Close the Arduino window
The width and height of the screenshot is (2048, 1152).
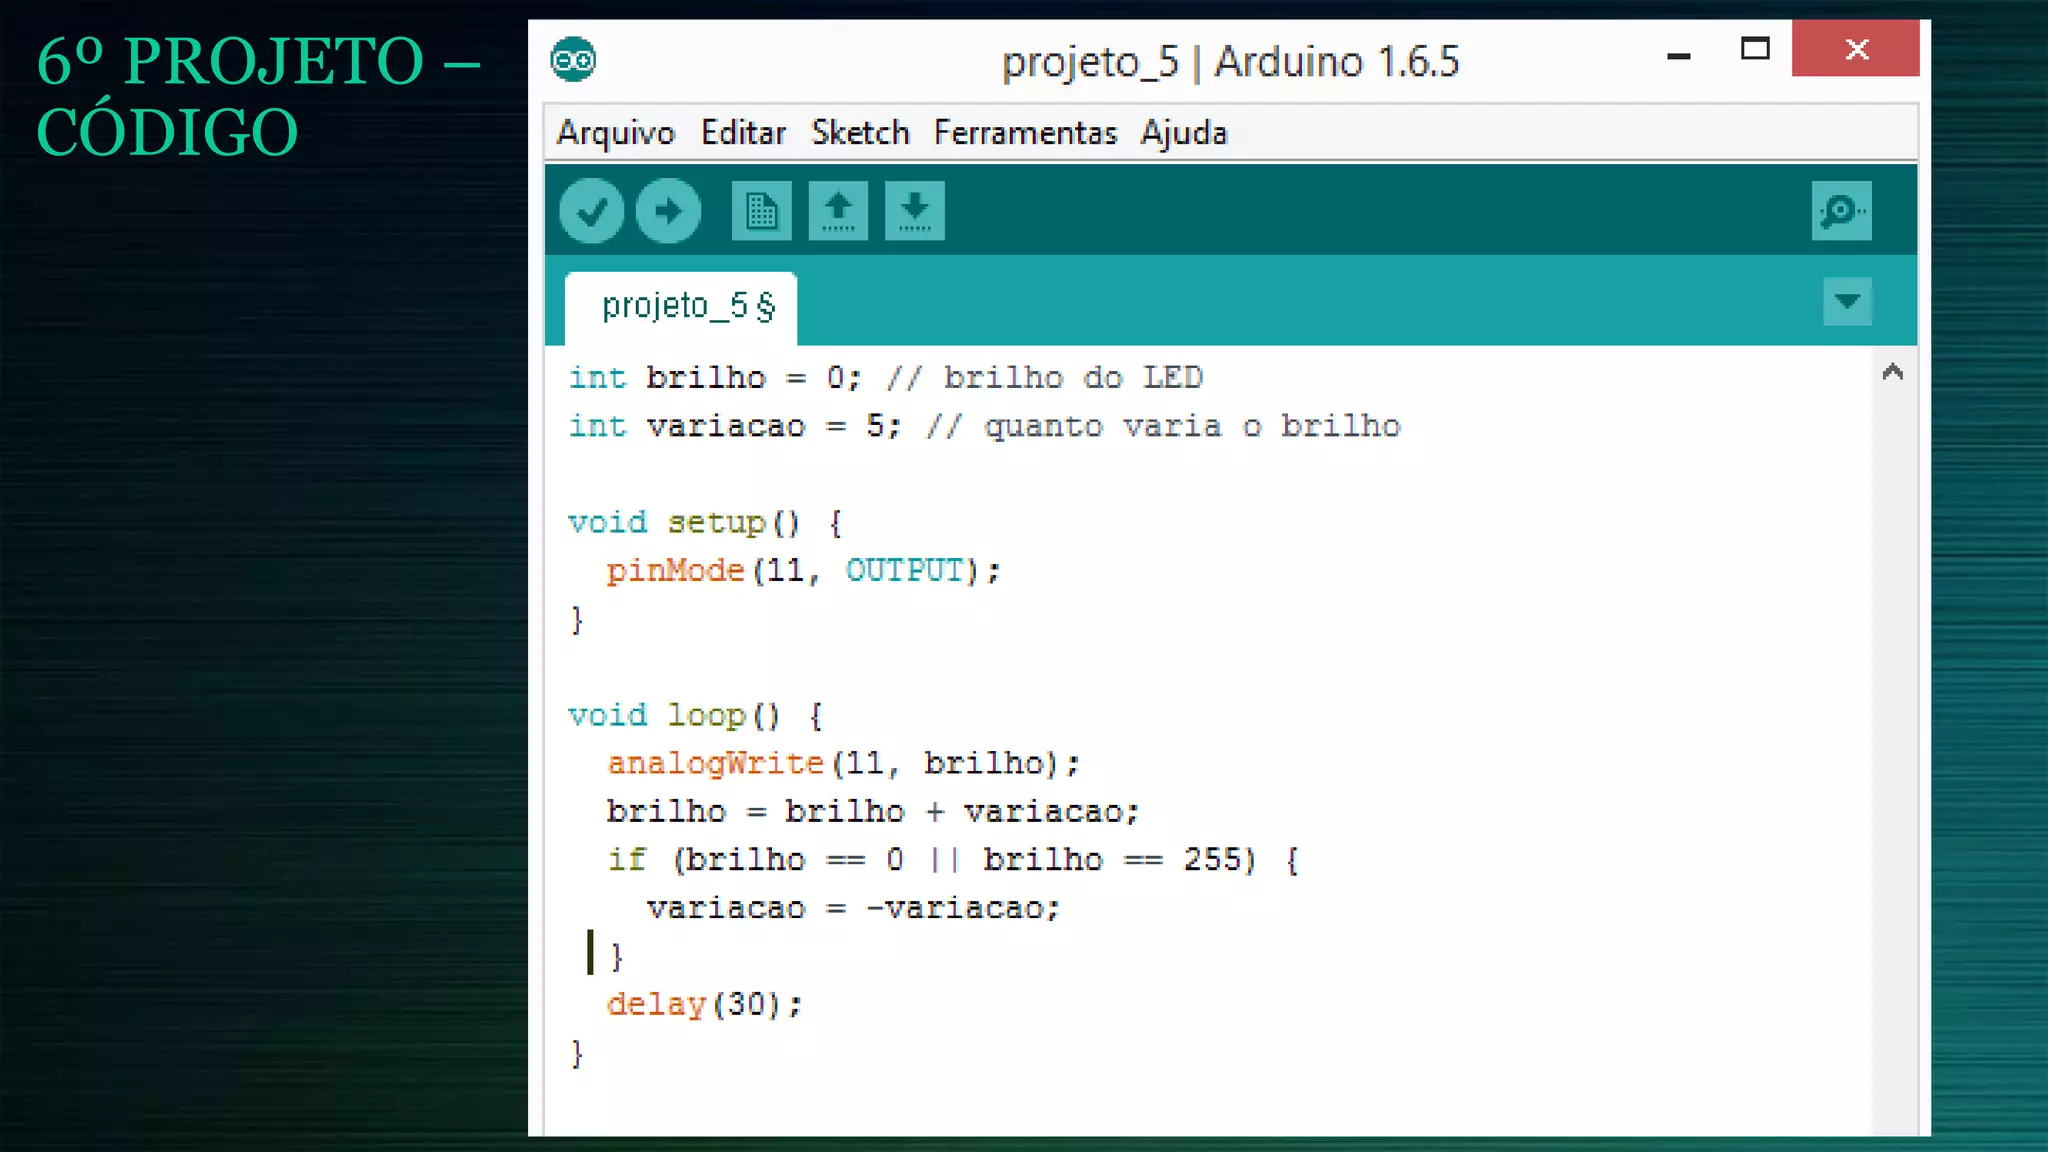pos(1856,49)
